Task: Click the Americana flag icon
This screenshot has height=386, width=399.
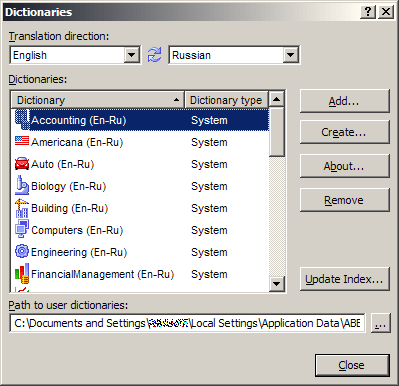Action: (x=22, y=141)
